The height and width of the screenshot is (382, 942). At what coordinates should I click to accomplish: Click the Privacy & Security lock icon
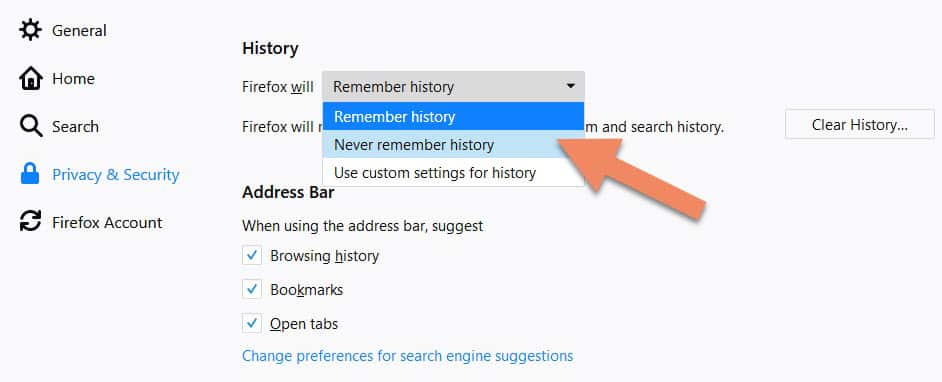point(30,174)
